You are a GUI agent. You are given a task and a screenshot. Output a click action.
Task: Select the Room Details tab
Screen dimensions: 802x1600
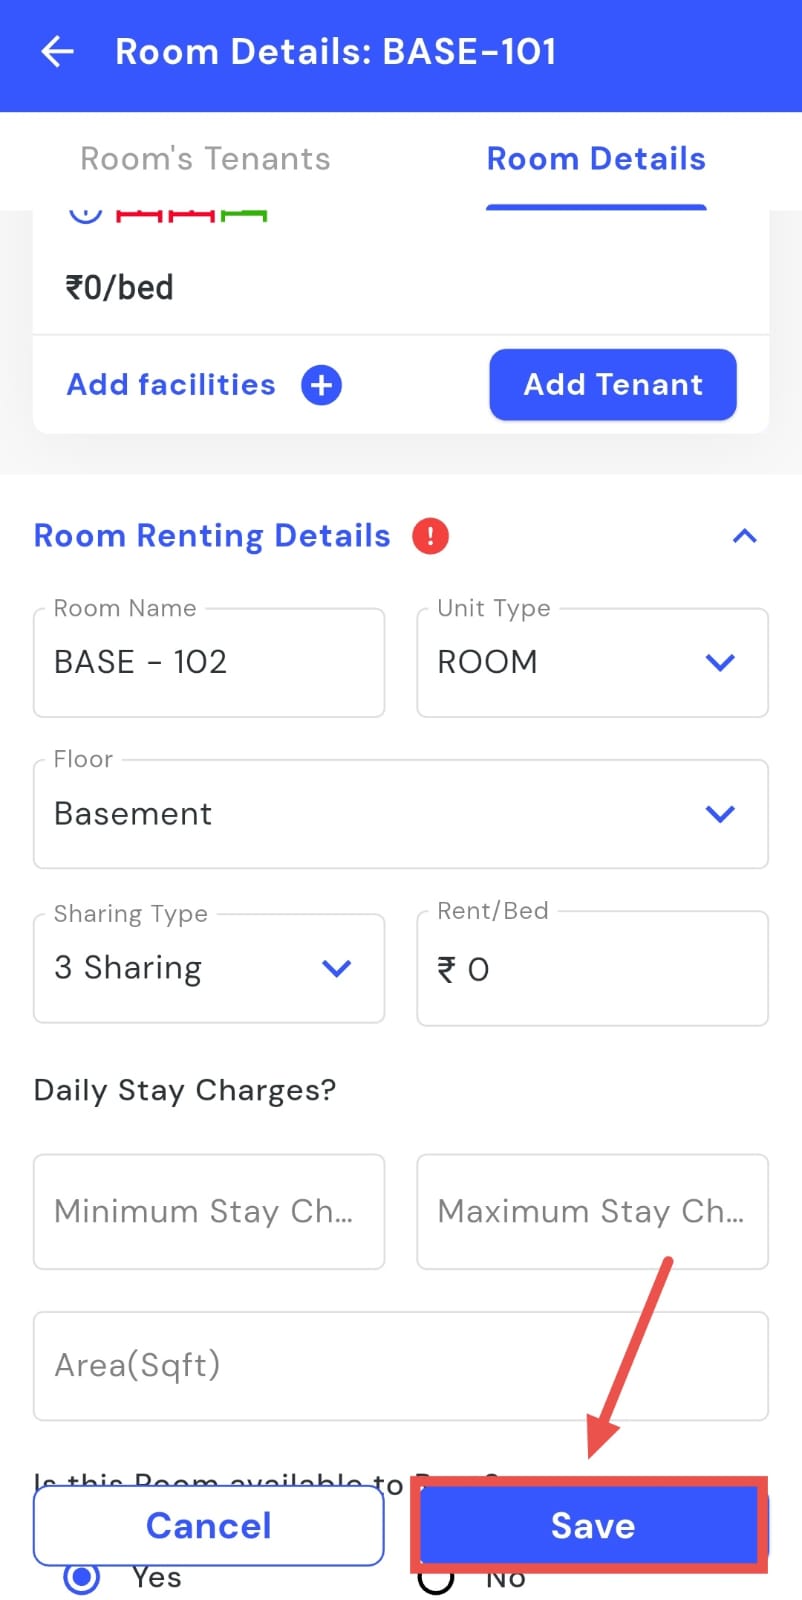(596, 159)
